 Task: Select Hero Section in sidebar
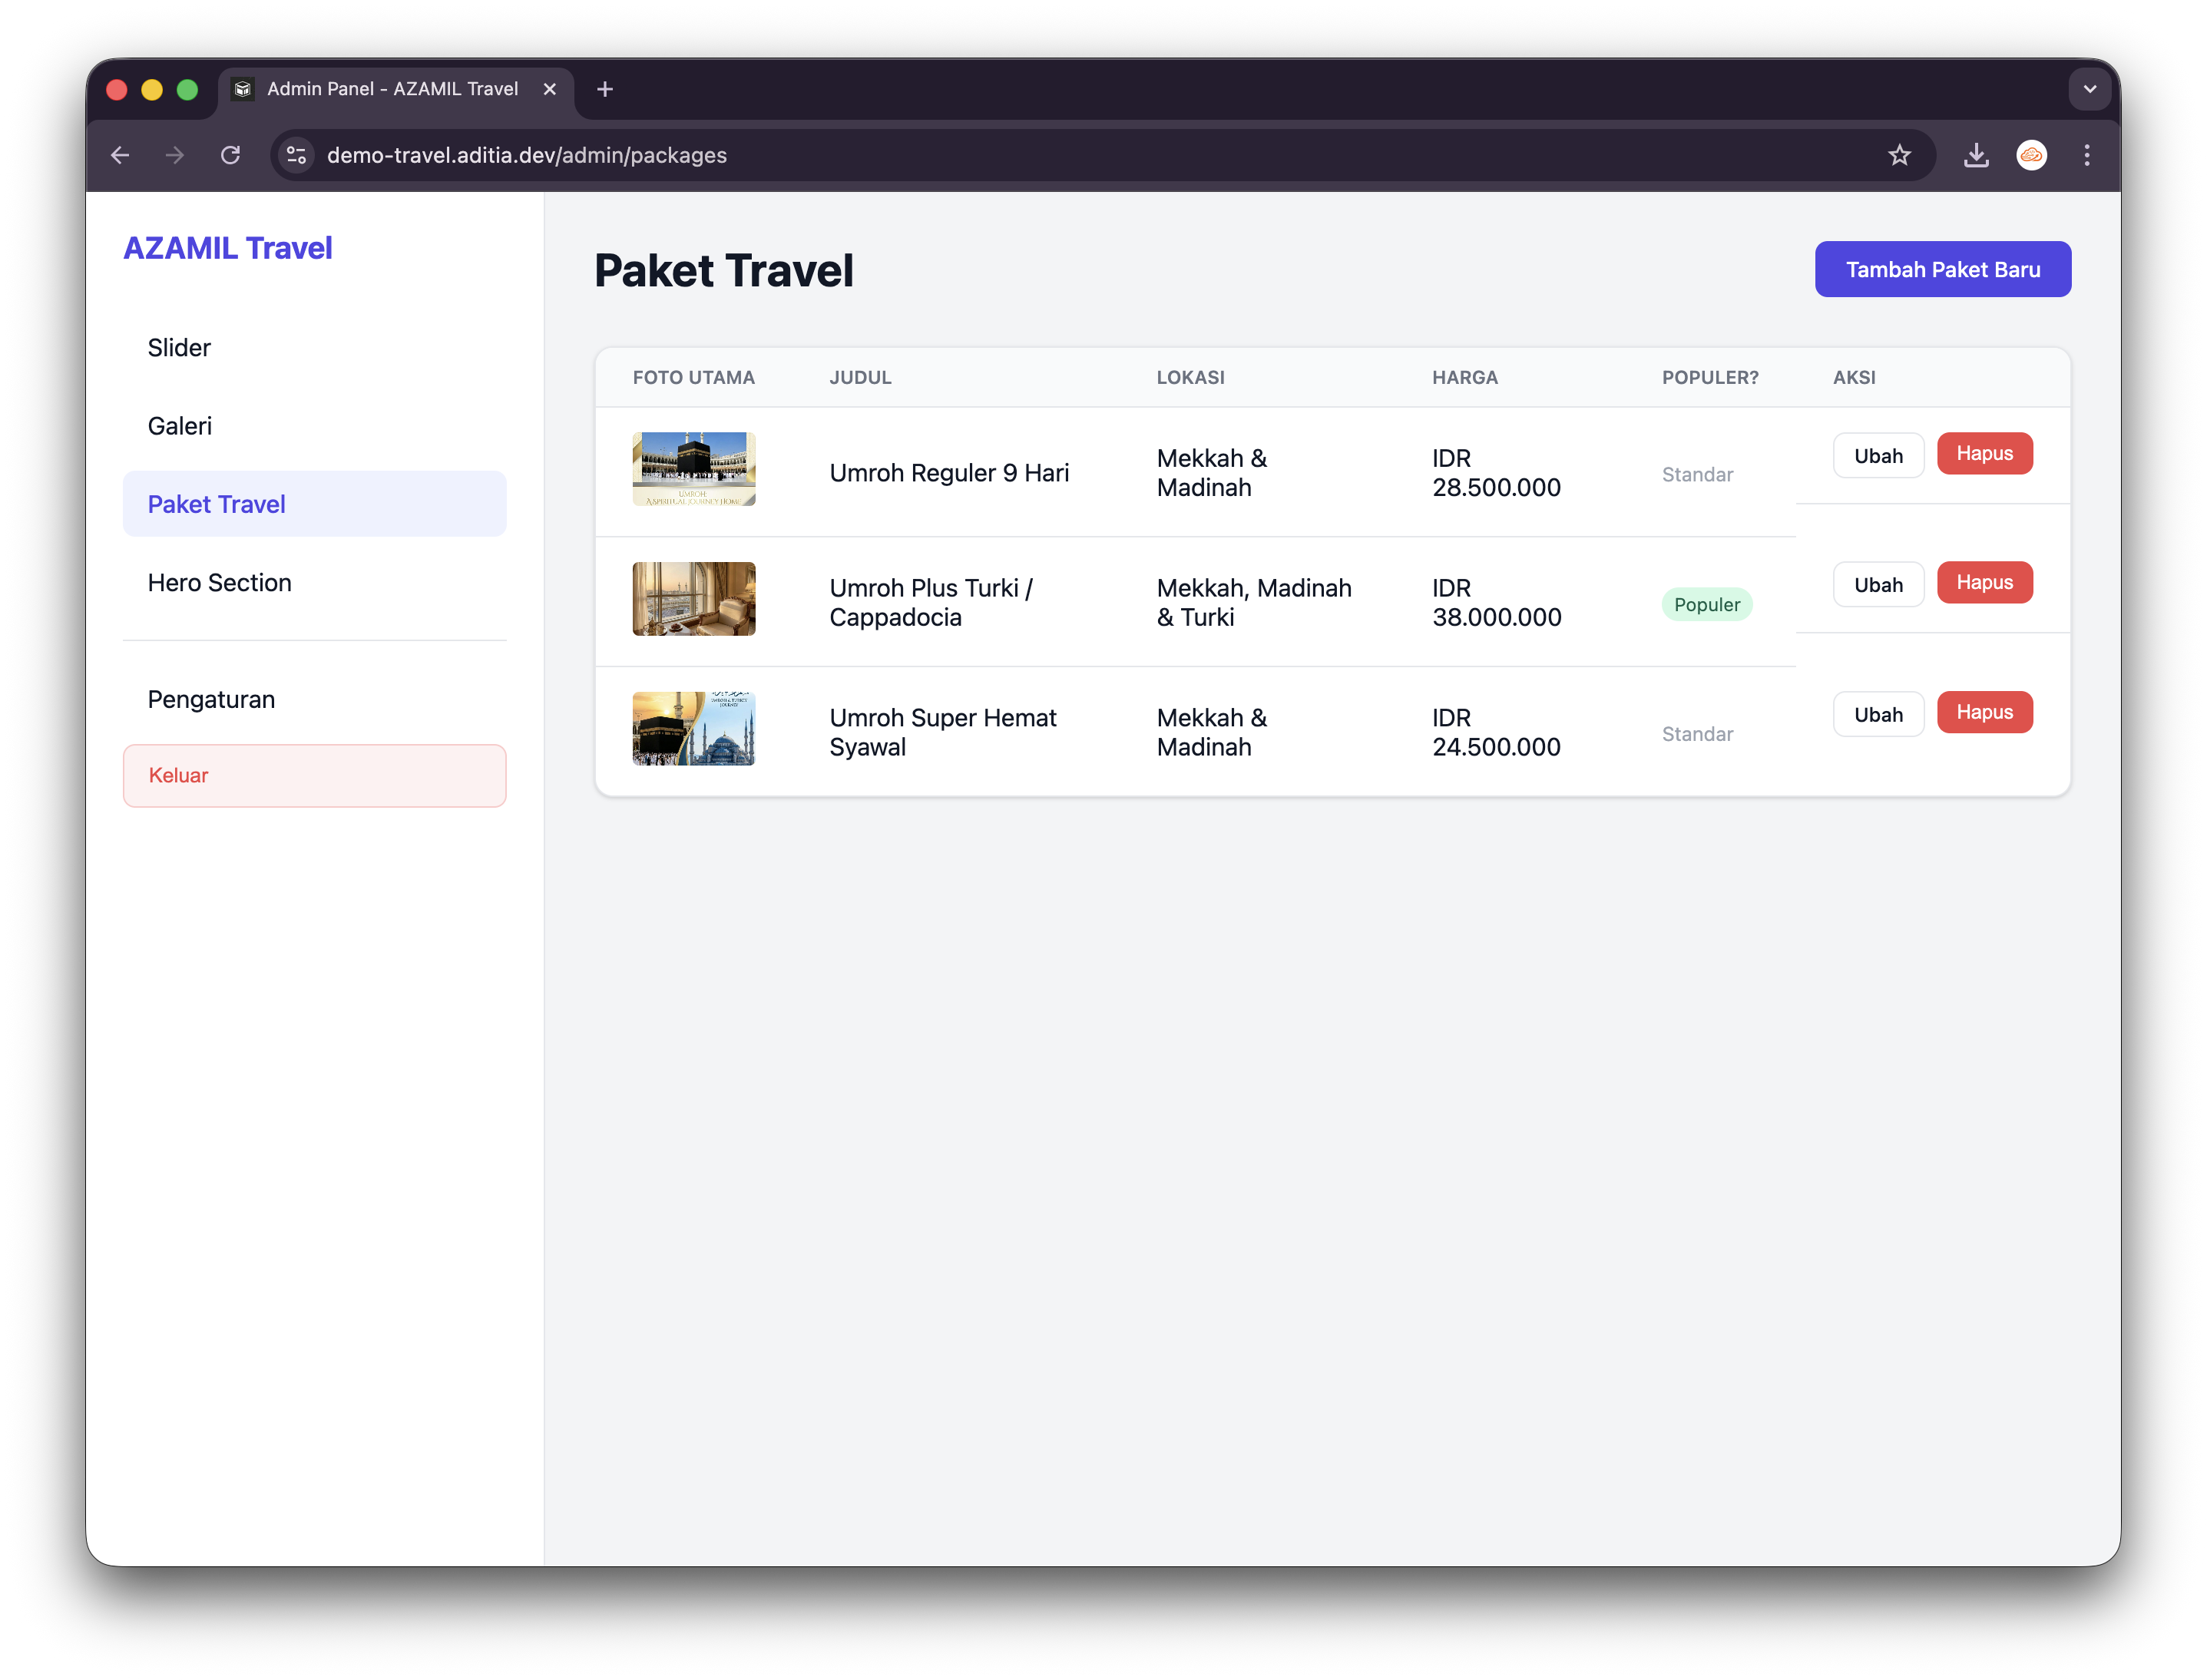[x=220, y=583]
